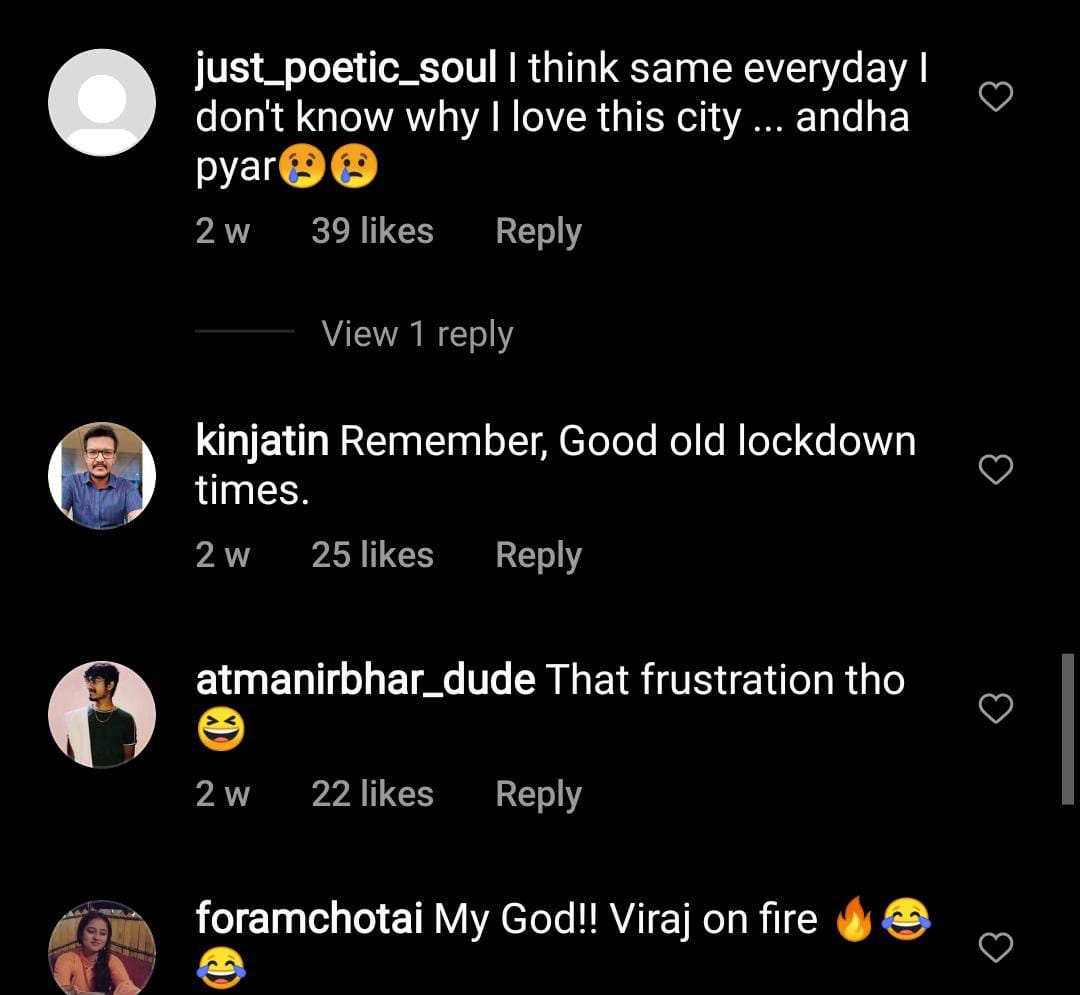1080x995 pixels.
Task: Reply to kinjatin's comment
Action: coord(538,556)
